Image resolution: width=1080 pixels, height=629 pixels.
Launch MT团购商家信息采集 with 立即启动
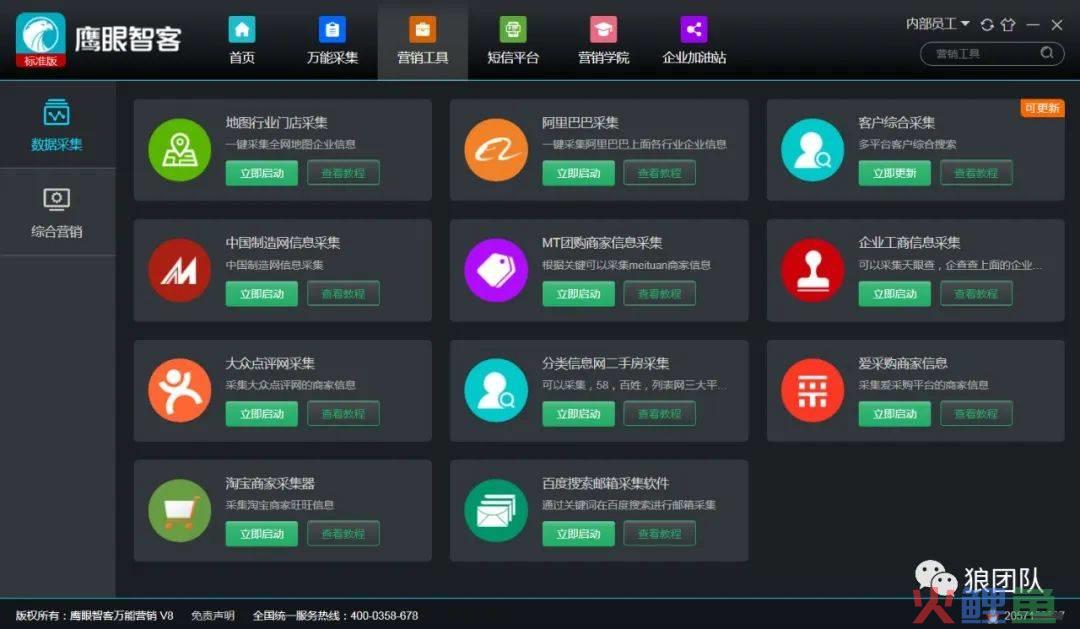tap(578, 293)
